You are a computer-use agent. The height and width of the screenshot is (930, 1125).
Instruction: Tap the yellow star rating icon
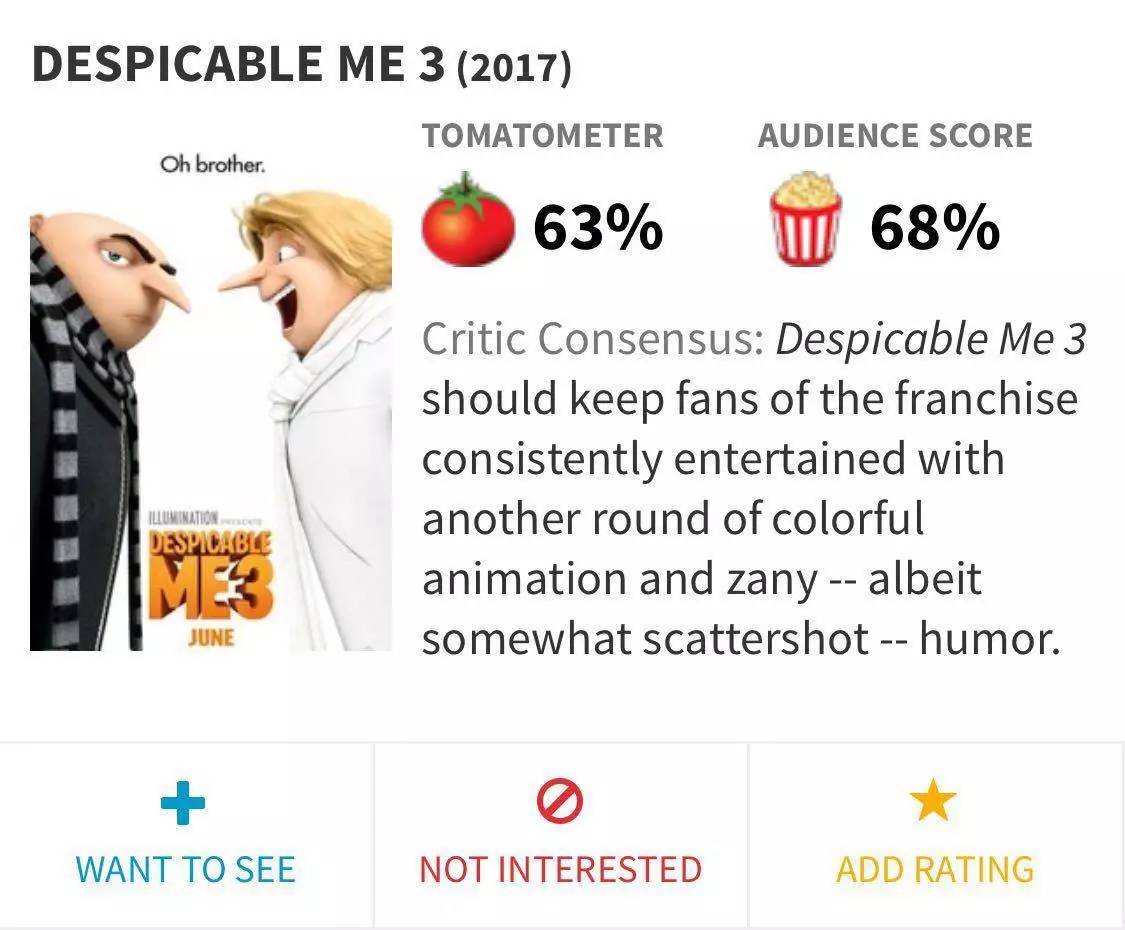934,802
